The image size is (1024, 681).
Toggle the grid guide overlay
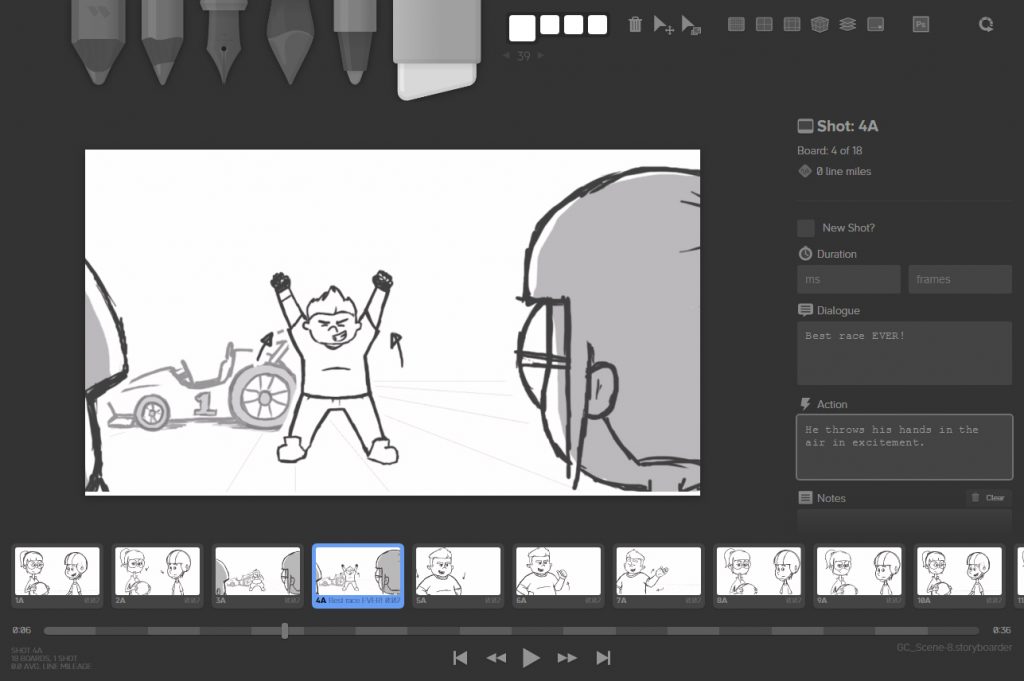click(x=736, y=25)
